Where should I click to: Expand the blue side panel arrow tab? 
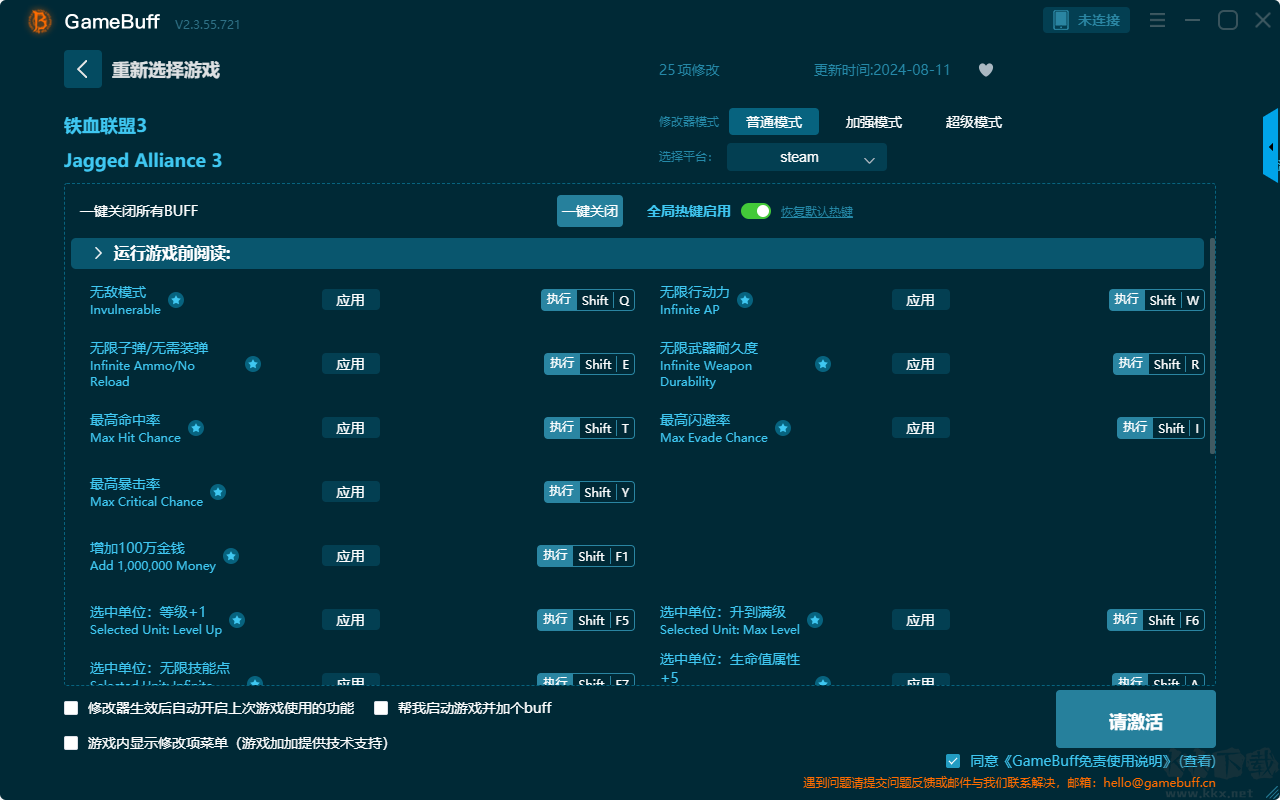pyautogui.click(x=1271, y=146)
